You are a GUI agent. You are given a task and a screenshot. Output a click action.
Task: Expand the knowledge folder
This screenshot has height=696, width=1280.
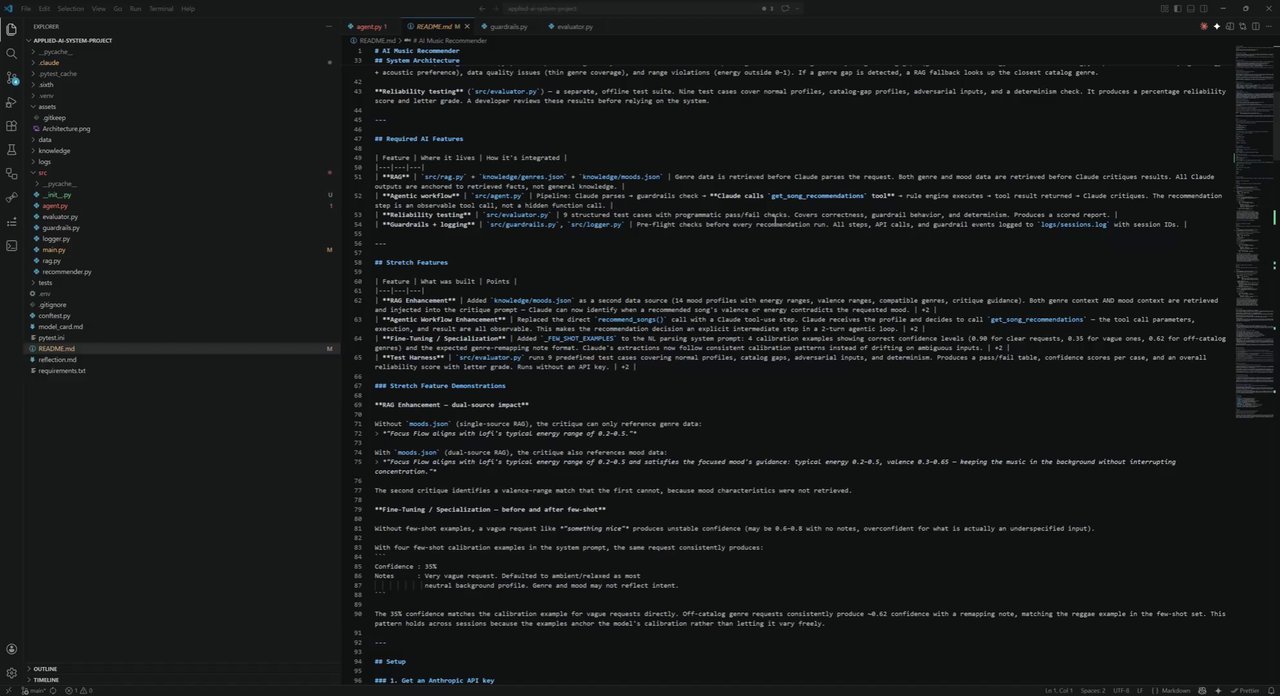54,151
